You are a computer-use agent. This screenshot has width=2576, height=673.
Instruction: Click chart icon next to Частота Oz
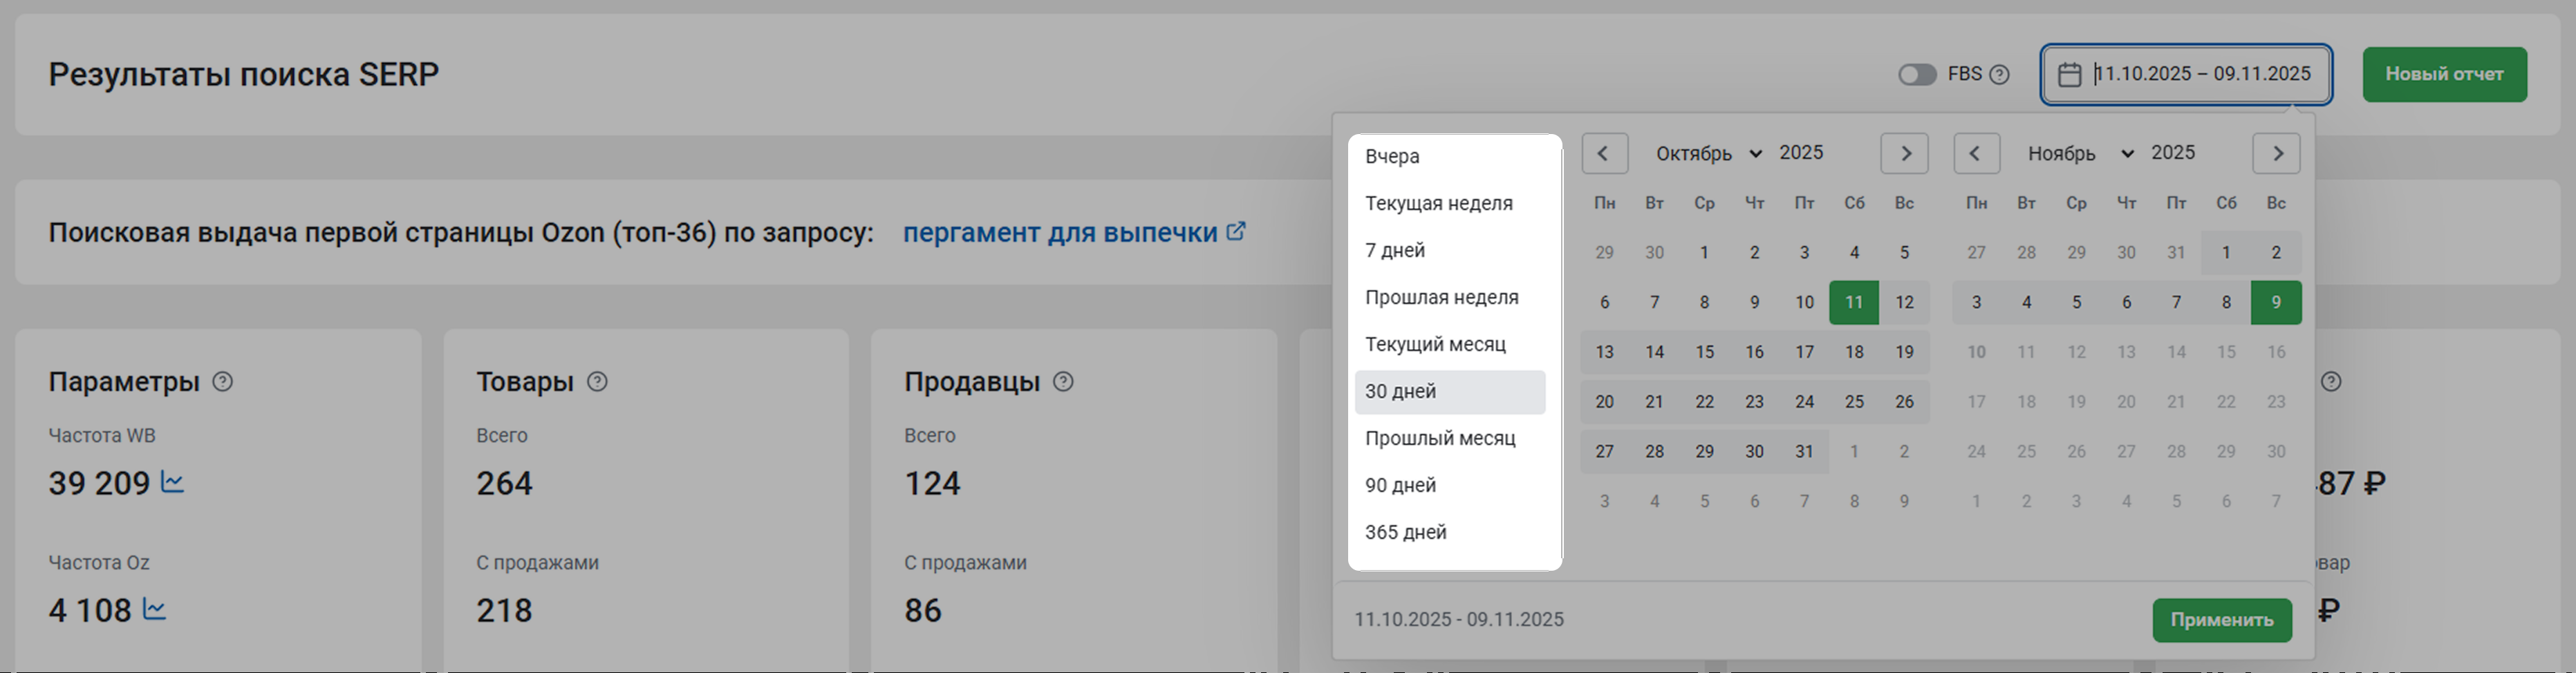tap(154, 609)
